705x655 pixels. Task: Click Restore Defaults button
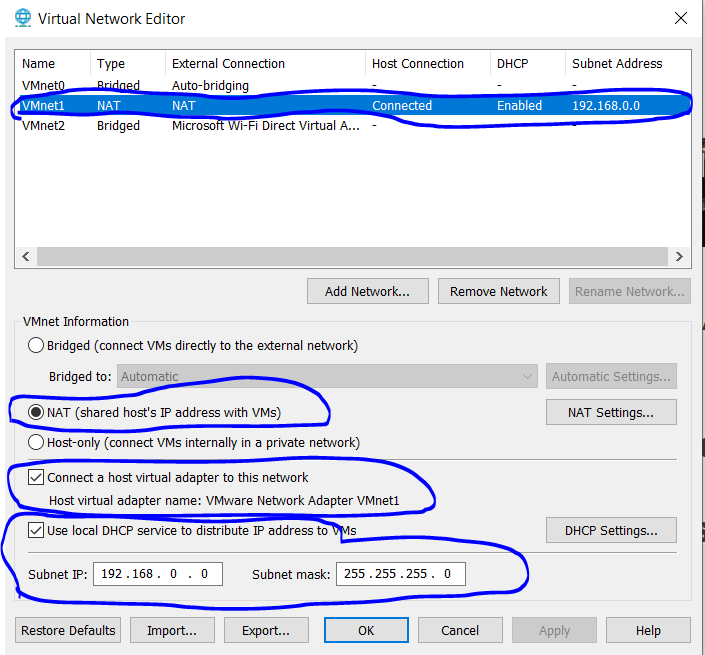[x=68, y=630]
